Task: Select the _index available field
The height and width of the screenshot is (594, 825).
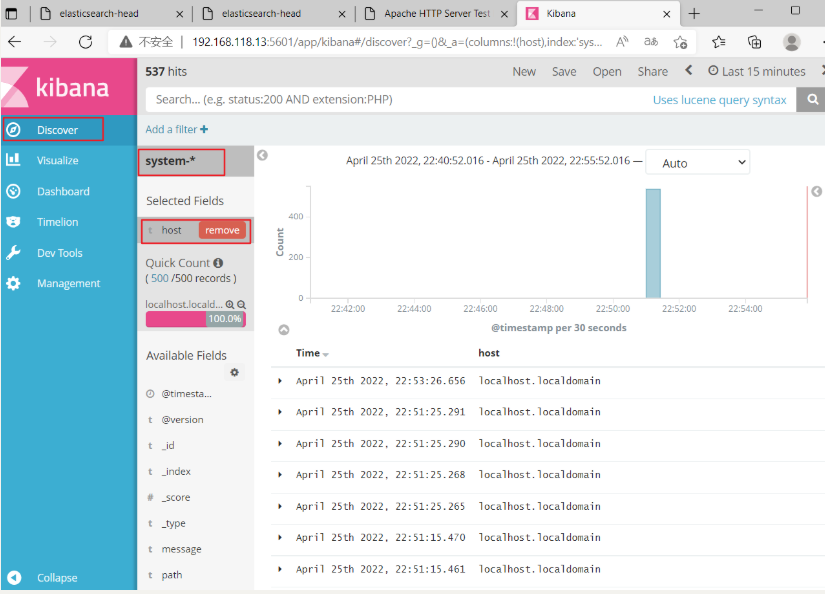Action: pyautogui.click(x=176, y=471)
